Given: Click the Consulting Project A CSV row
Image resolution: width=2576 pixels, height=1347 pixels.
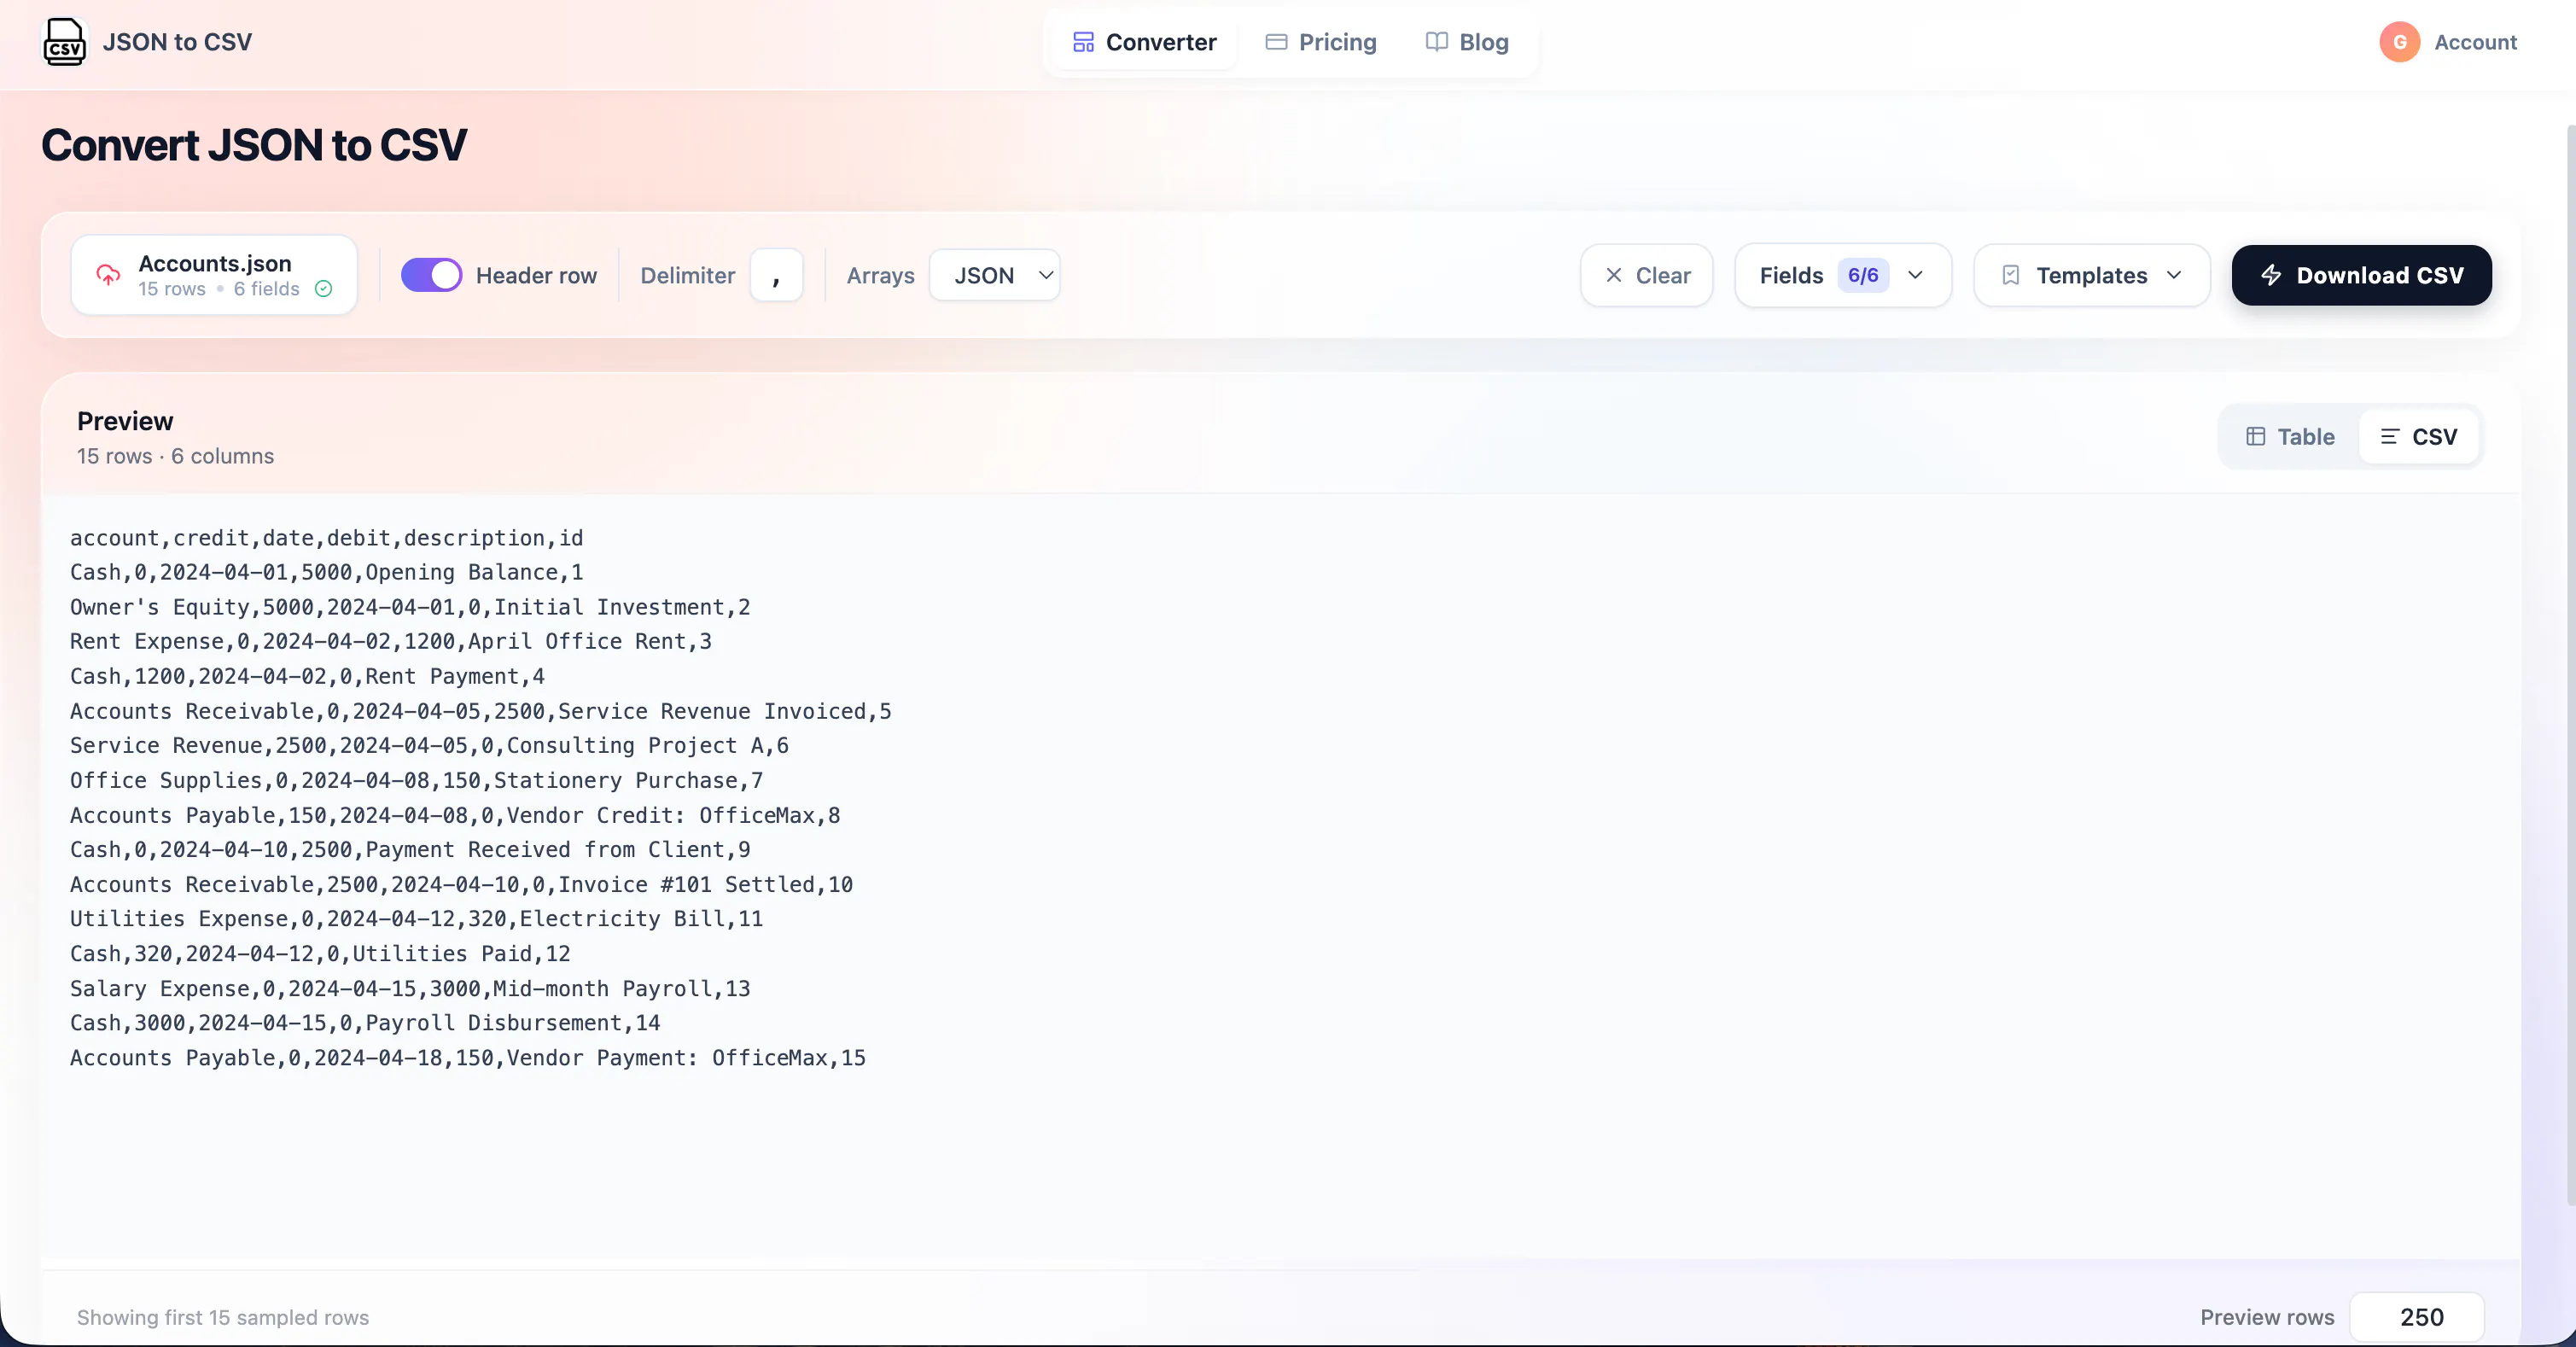Looking at the screenshot, I should coord(429,745).
